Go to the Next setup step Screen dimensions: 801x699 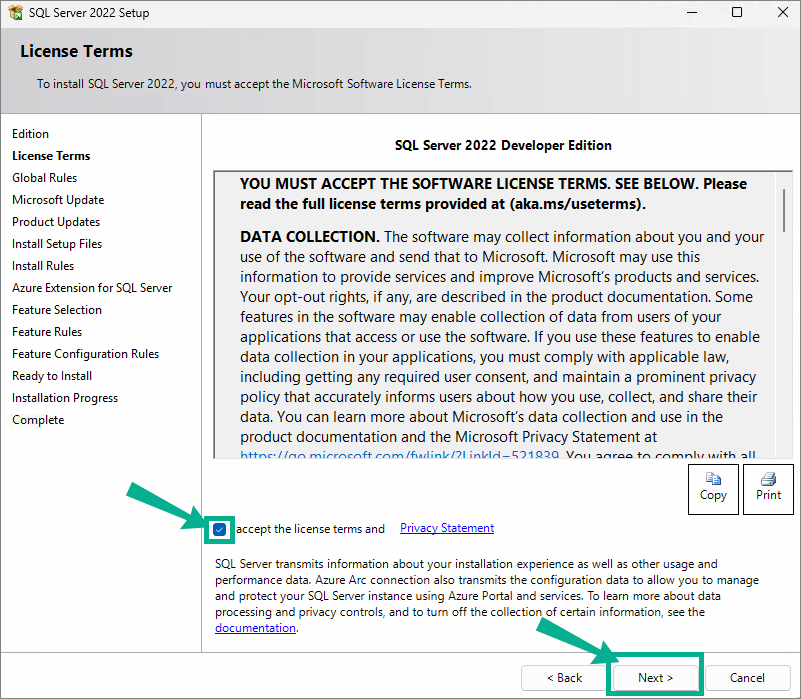point(655,678)
